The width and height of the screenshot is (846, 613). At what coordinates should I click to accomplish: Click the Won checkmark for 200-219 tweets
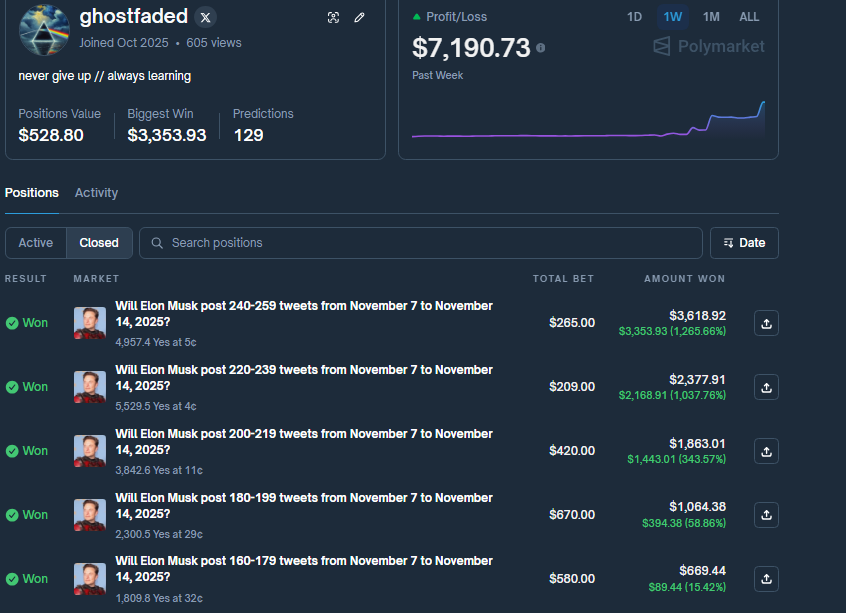(12, 451)
